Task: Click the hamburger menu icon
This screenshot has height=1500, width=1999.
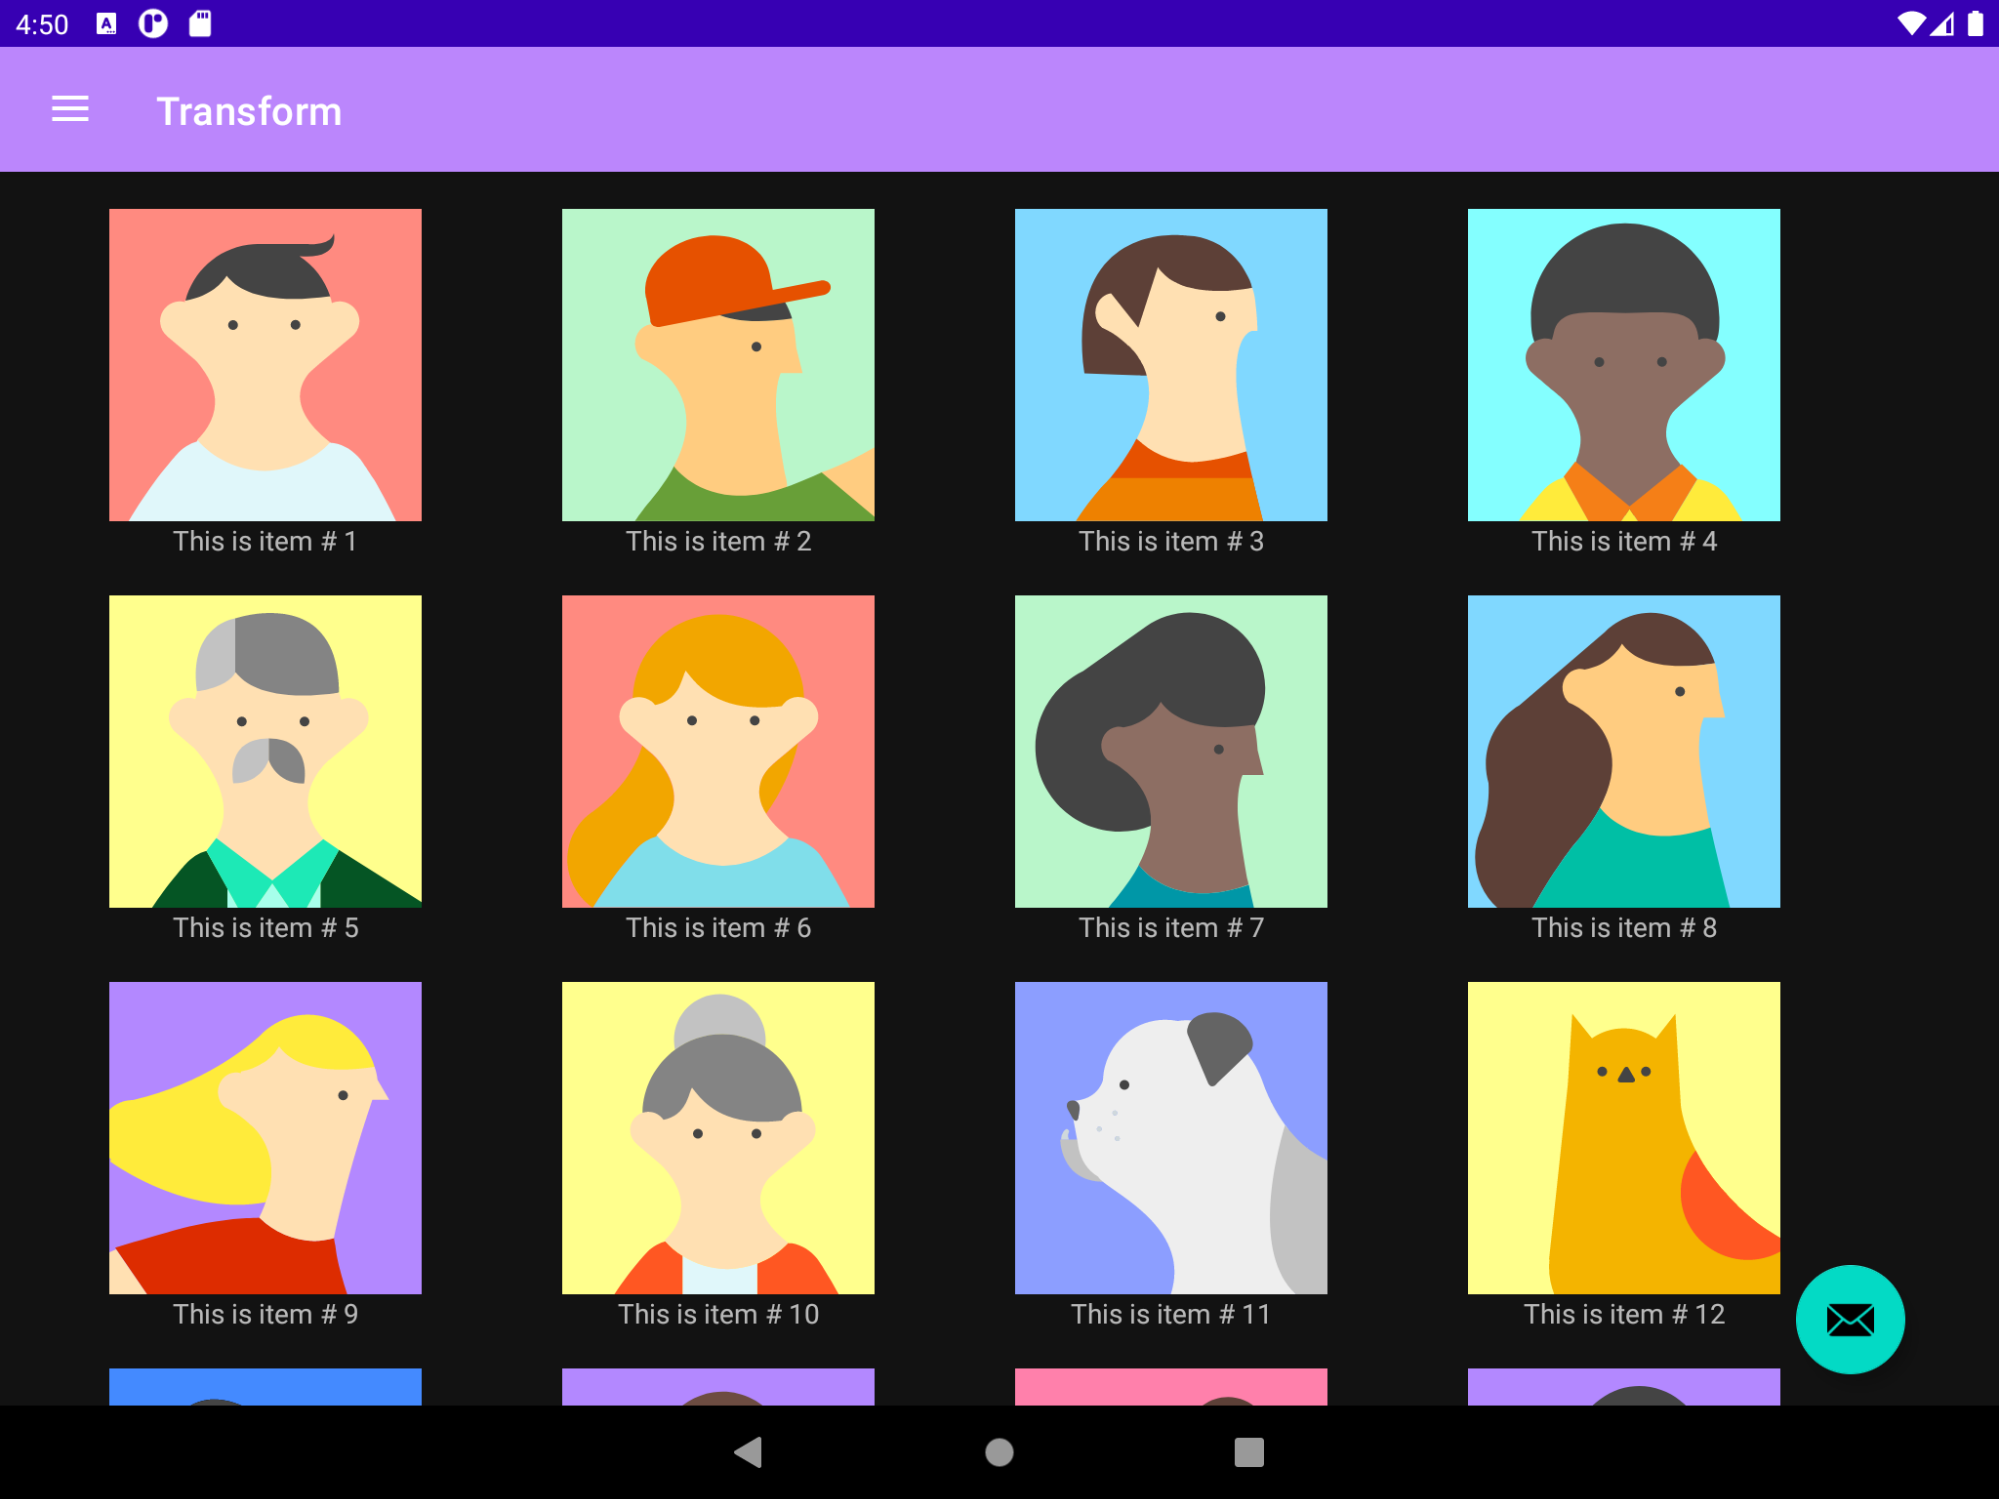Action: pyautogui.click(x=68, y=110)
